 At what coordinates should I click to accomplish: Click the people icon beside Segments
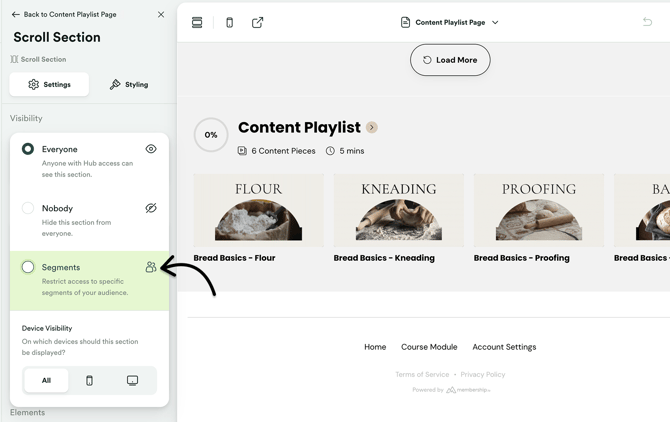(150, 267)
